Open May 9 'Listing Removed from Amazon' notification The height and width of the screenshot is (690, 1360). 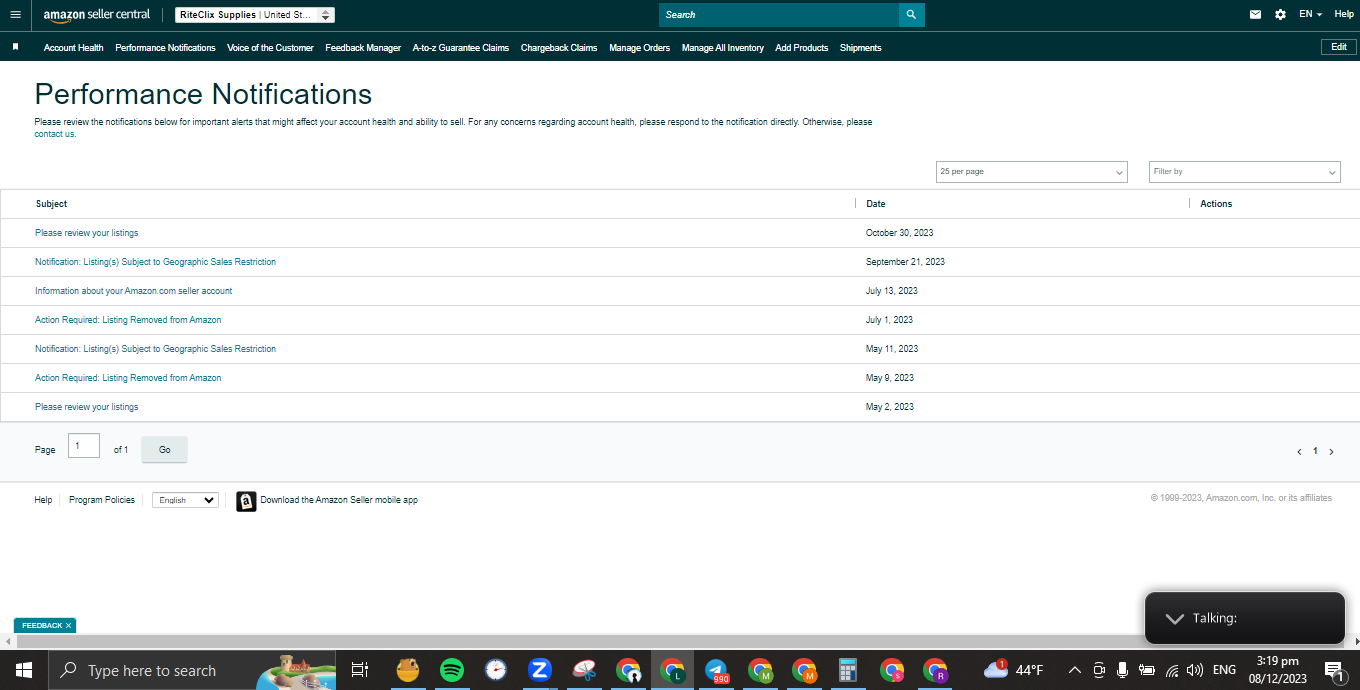click(128, 378)
